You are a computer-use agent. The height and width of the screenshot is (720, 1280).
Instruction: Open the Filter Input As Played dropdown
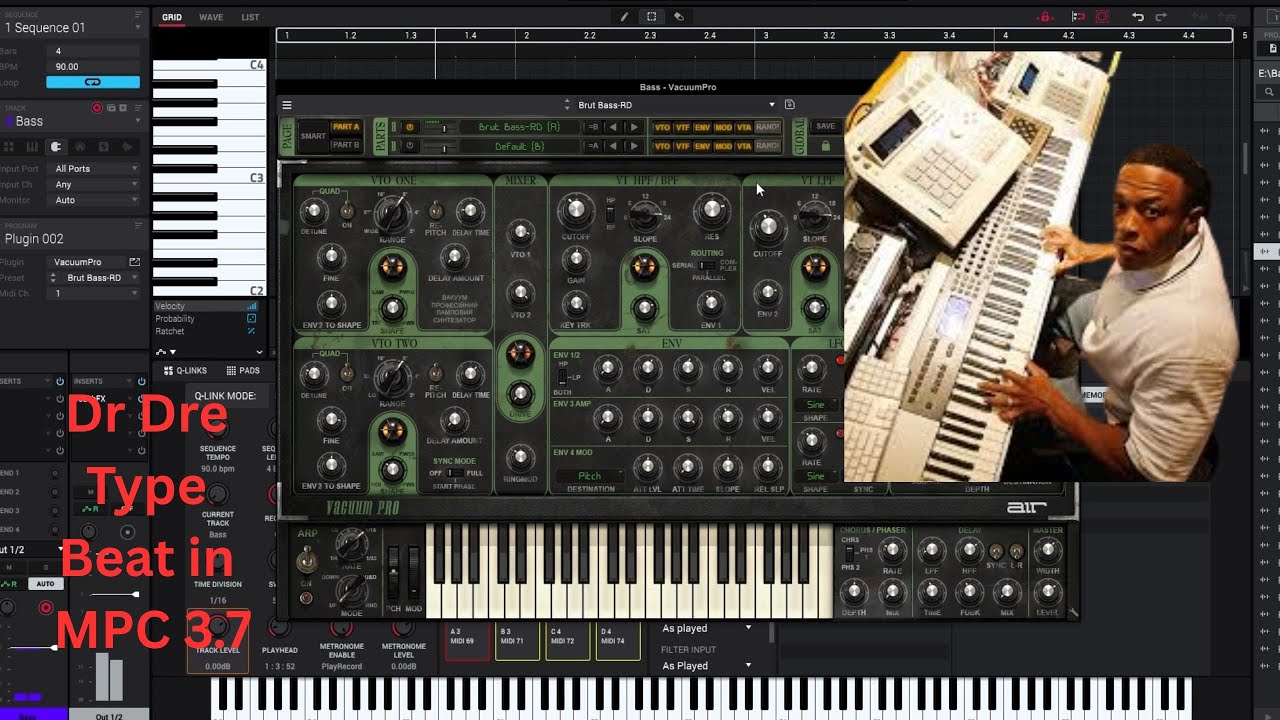pyautogui.click(x=707, y=666)
